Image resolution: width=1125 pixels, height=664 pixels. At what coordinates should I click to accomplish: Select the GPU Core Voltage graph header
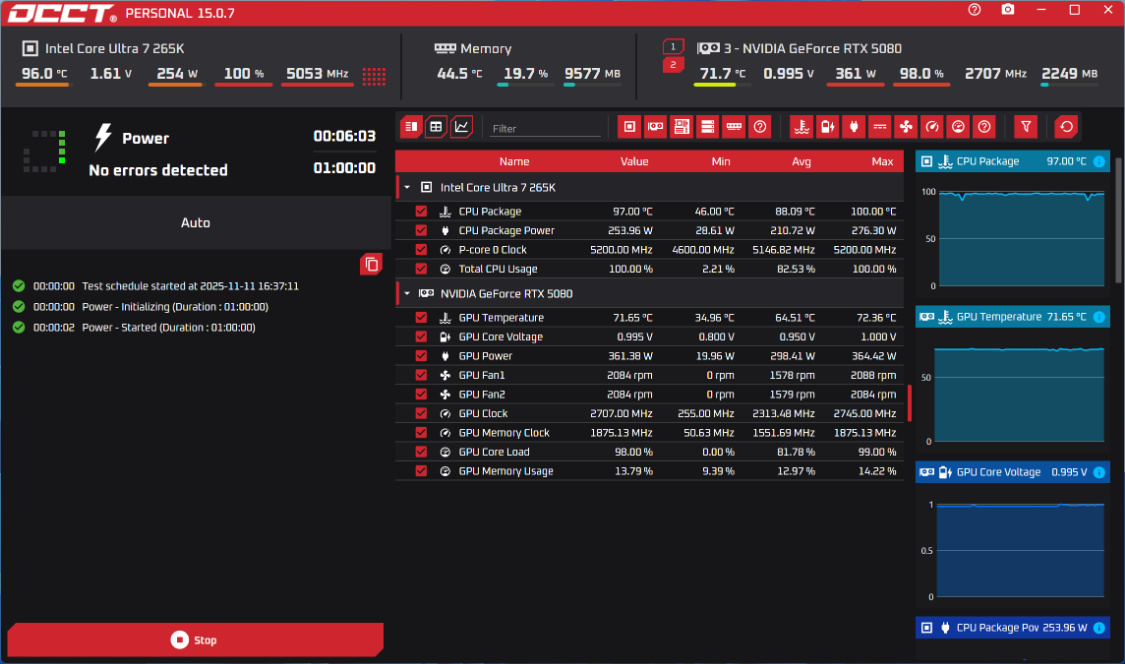pyautogui.click(x=1012, y=472)
